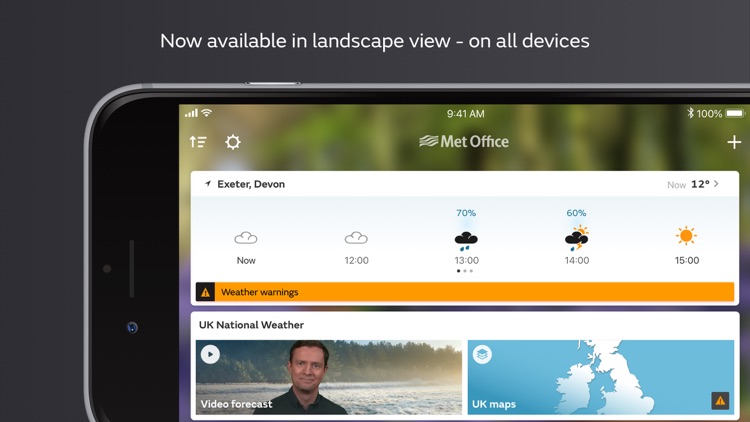Add a new location with plus icon
The height and width of the screenshot is (422, 750).
click(x=734, y=142)
